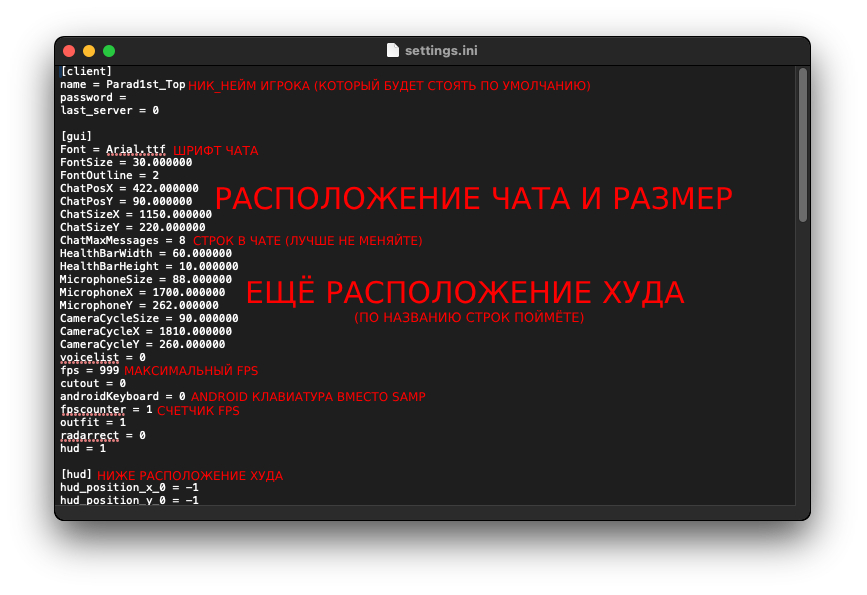
Task: Click the 'CameraCycleY = 260.000000' line
Action: click(143, 344)
